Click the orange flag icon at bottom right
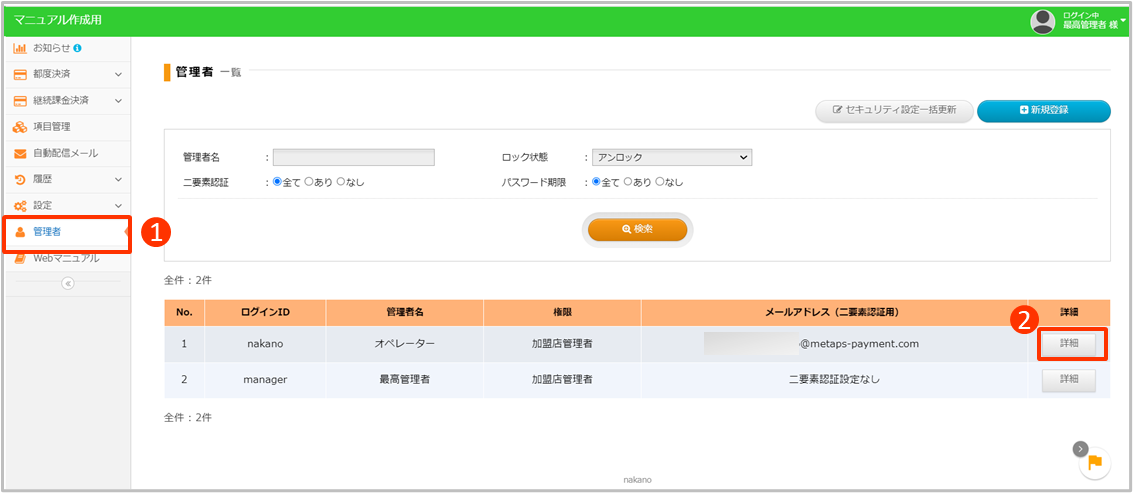 point(1095,462)
